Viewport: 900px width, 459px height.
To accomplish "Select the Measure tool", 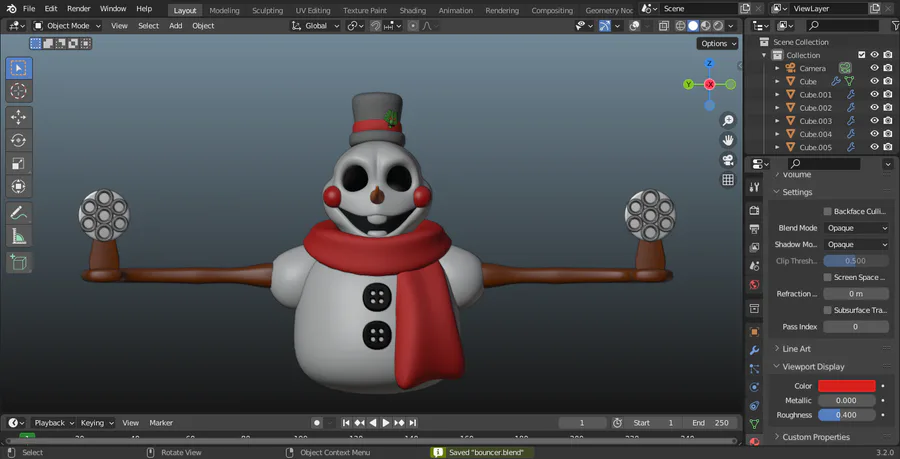I will tap(18, 236).
